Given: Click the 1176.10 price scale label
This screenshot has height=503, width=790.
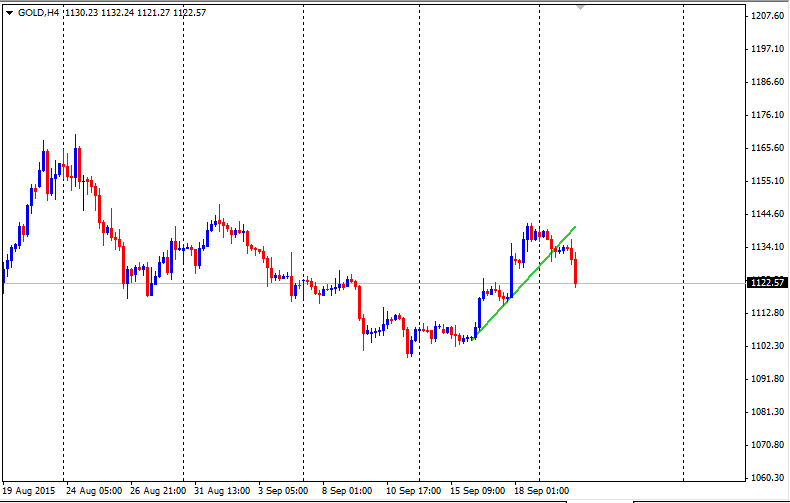Looking at the screenshot, I should coord(767,115).
